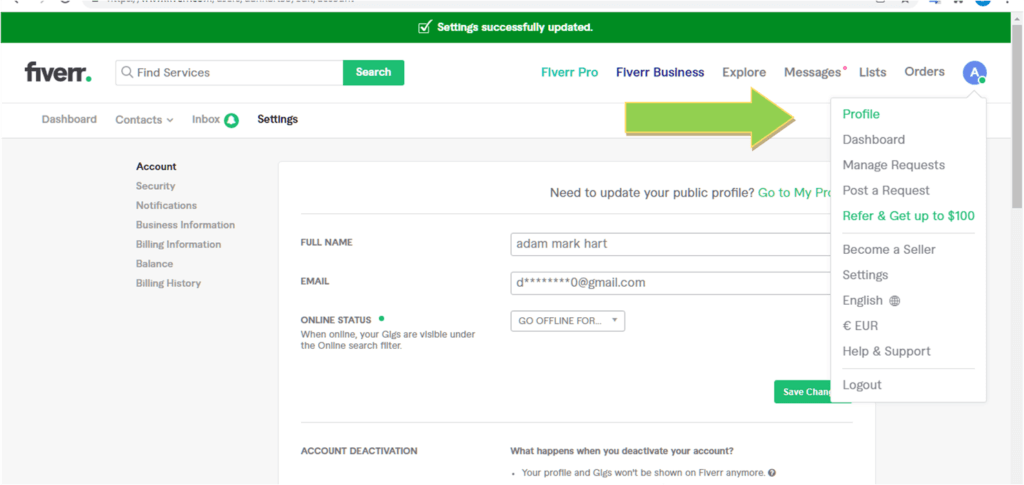Open Lists in top navigation
Viewport: 1024px width, 485px height.
[x=872, y=72]
